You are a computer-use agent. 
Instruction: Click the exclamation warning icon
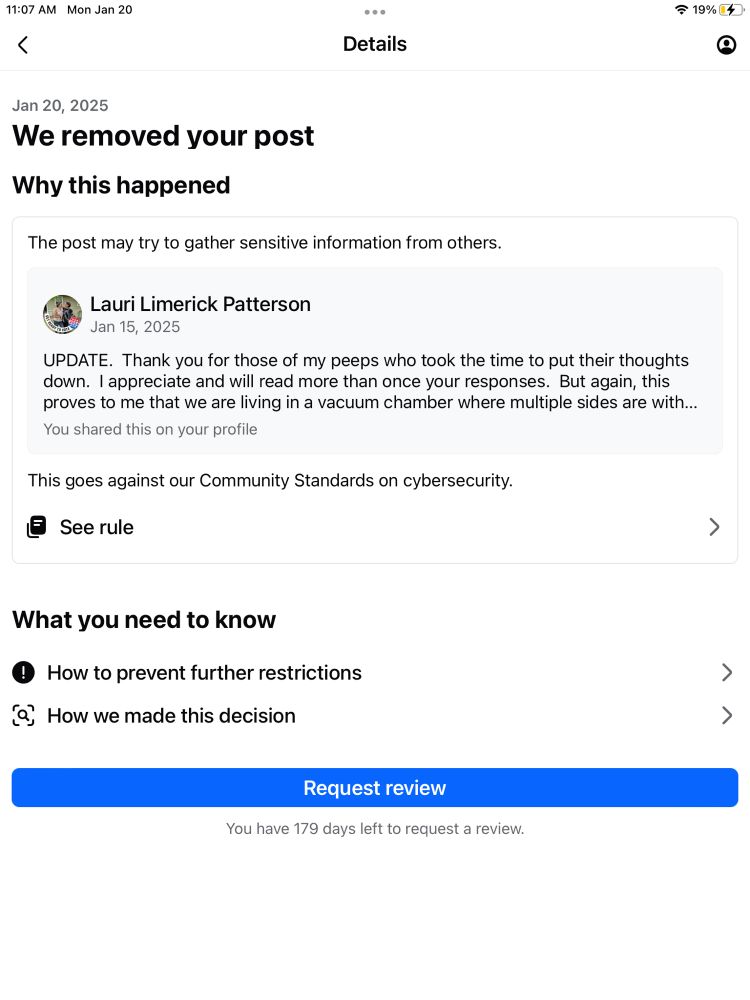24,672
